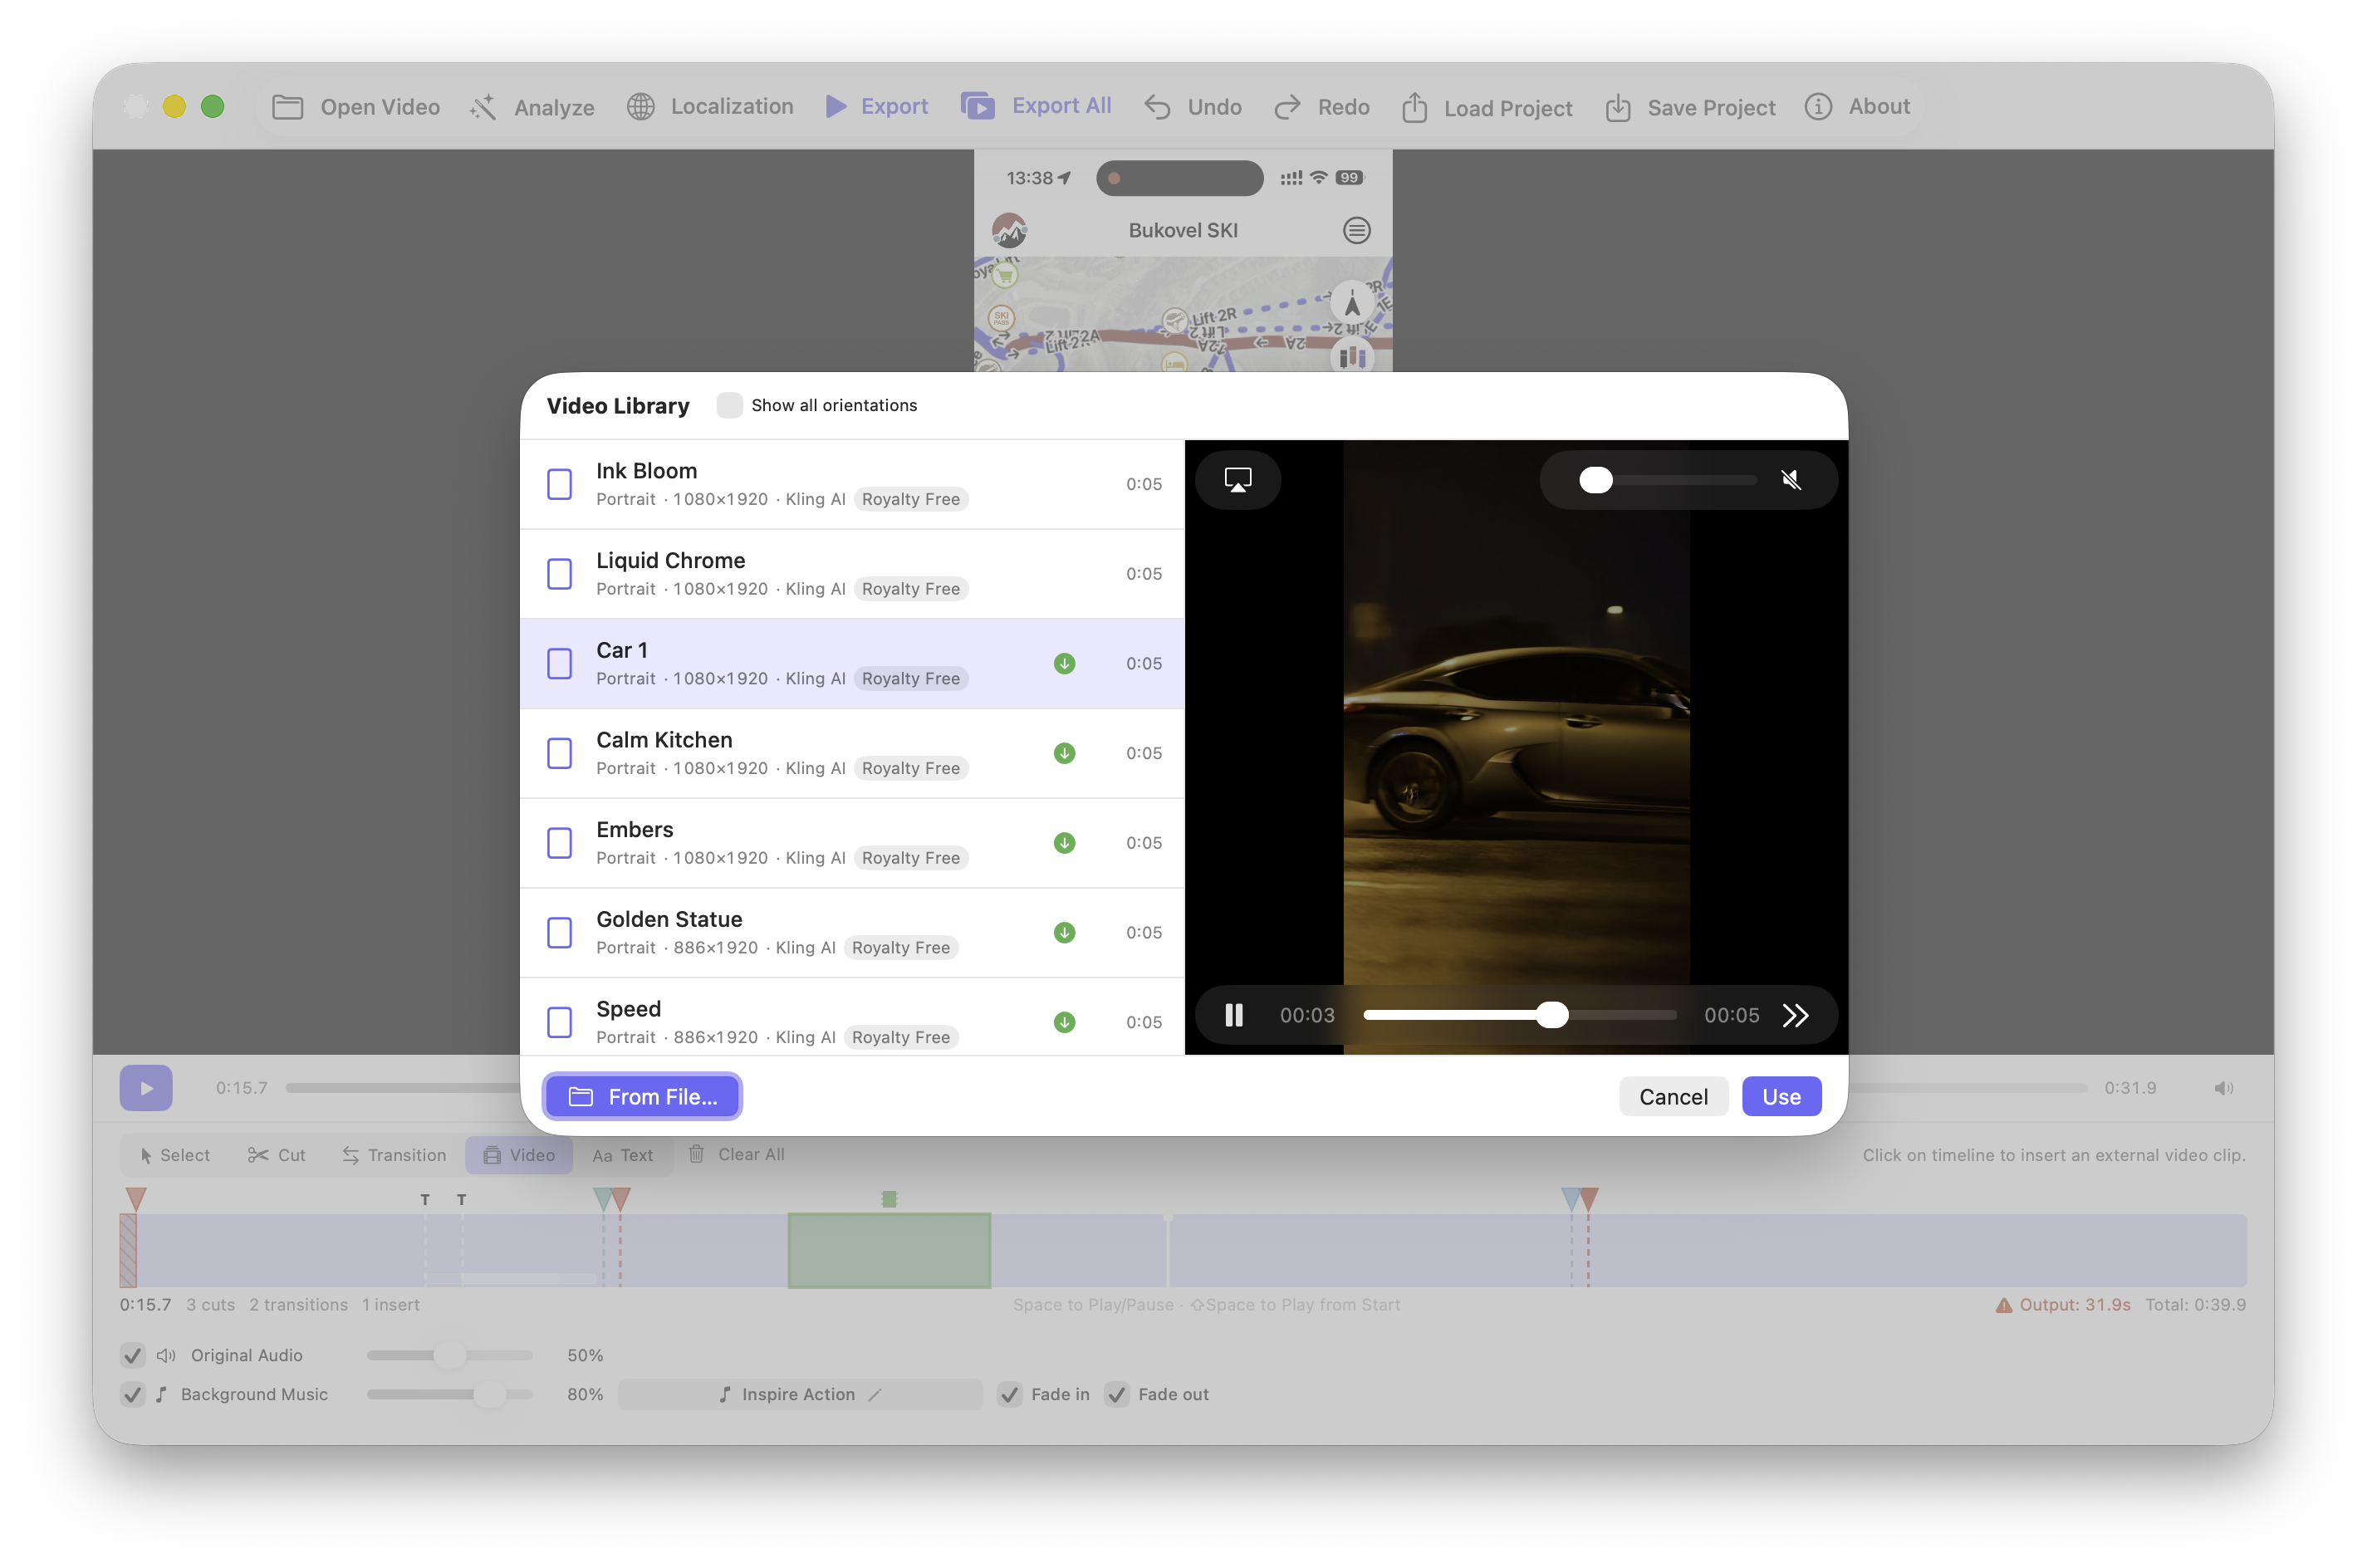The height and width of the screenshot is (1568, 2367).
Task: Click the main play button
Action: click(x=146, y=1088)
